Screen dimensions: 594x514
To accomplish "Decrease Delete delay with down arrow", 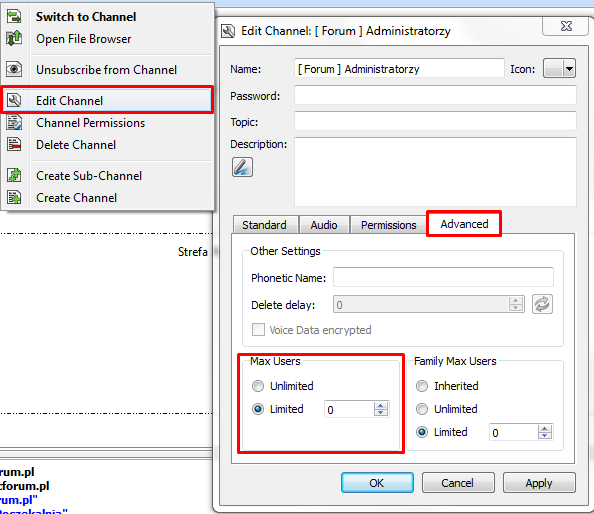I will coord(516,308).
